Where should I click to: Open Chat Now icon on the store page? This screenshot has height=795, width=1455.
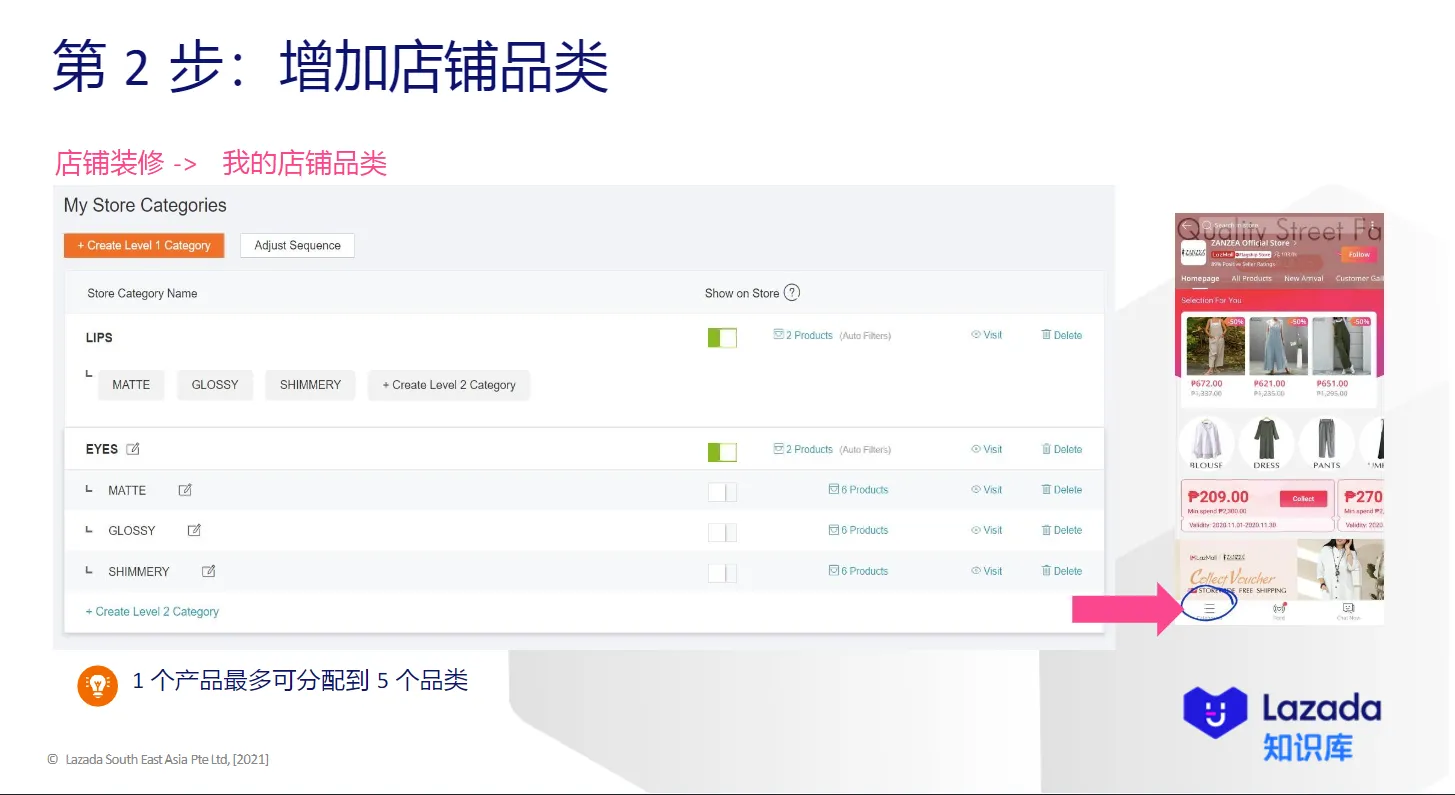click(1348, 606)
